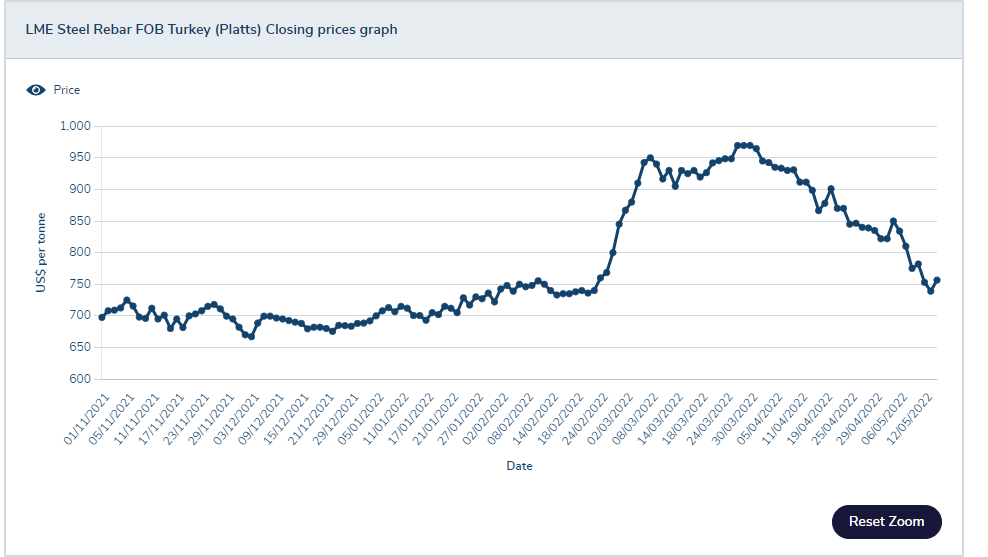
Task: Click the 24/02/2022 date label
Action: pos(585,420)
